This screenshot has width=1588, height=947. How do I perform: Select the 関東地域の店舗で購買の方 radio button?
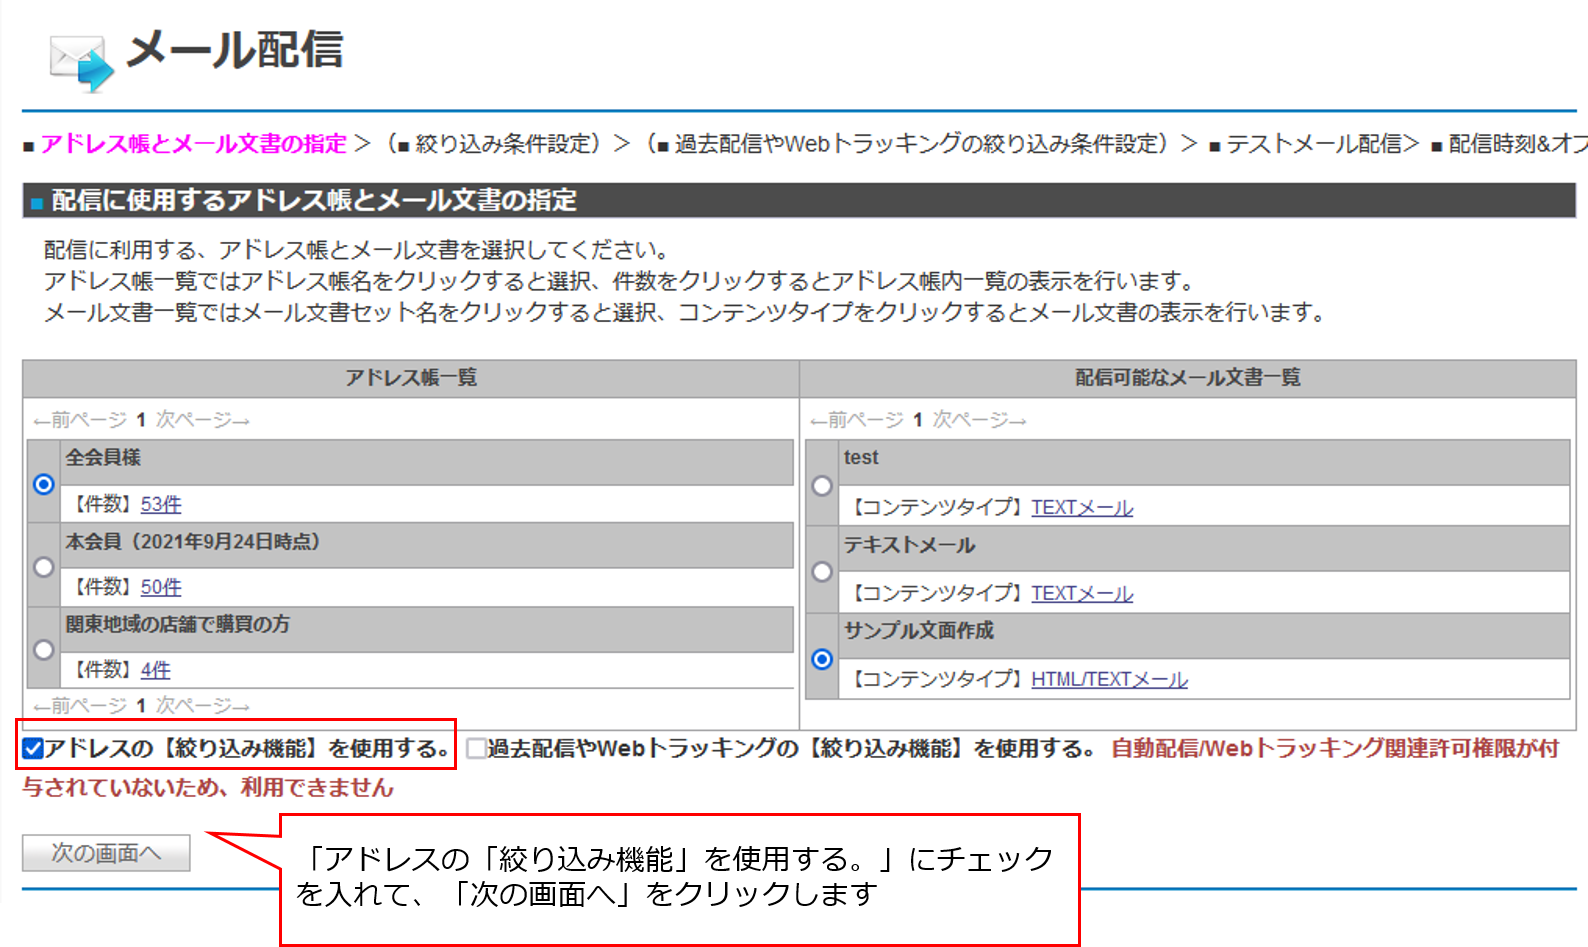coord(44,650)
